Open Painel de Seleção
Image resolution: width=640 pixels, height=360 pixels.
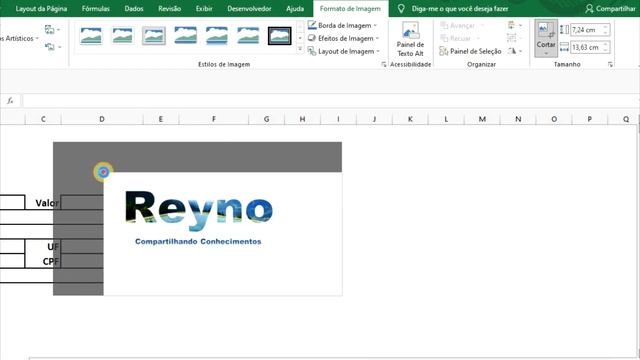[470, 51]
